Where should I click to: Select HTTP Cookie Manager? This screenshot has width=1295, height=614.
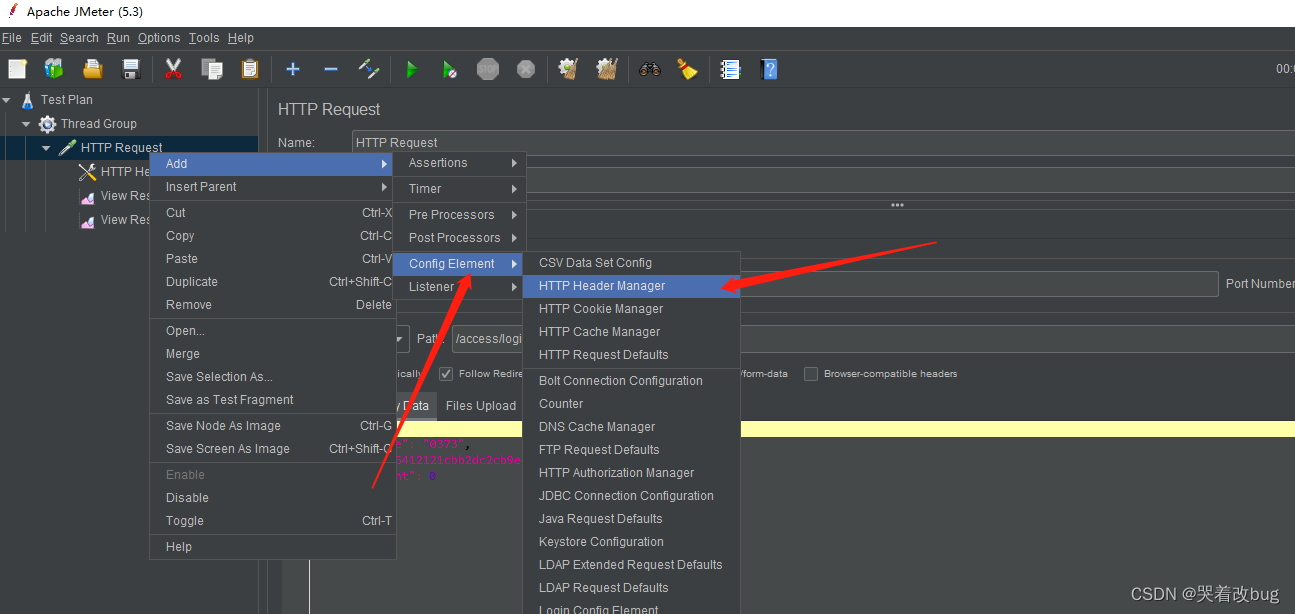[631, 309]
